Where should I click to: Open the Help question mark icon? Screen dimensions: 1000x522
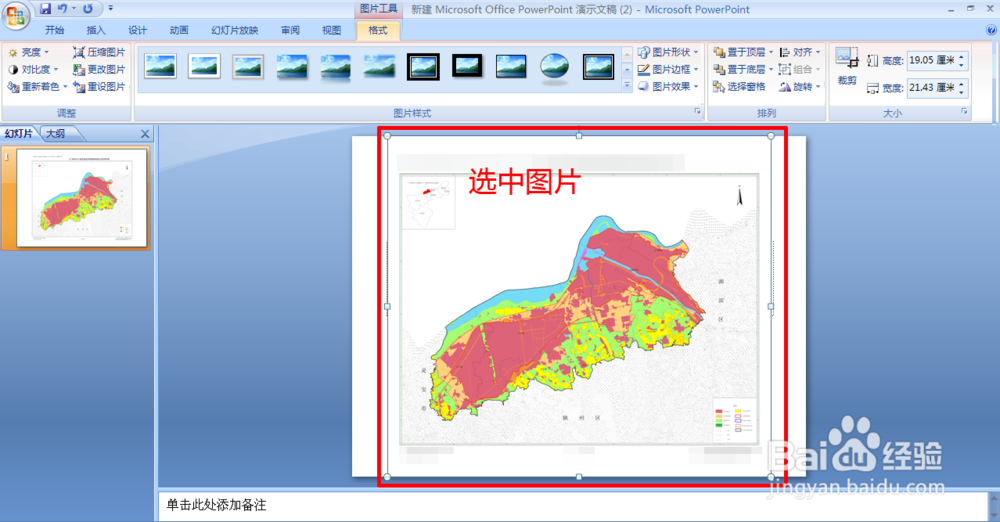point(992,30)
